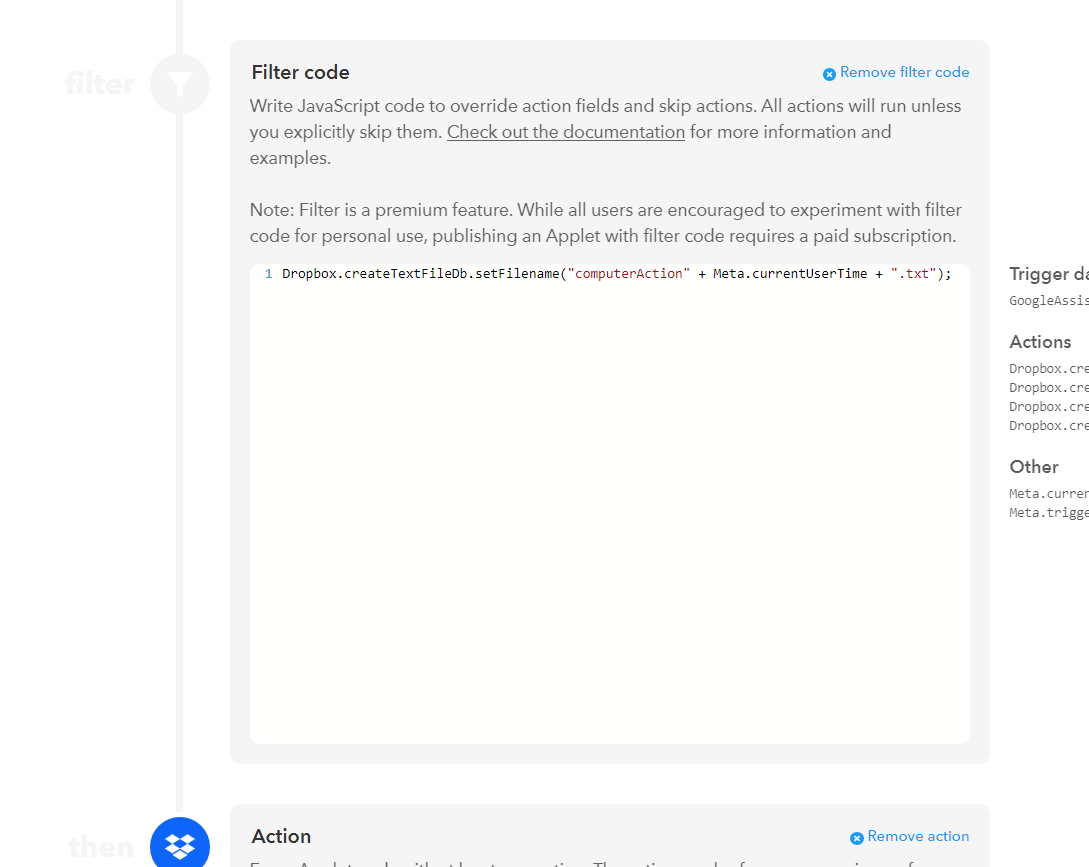Viewport: 1089px width, 867px height.
Task: Select the first Dropbox.createTextFileDb action entry
Action: point(1048,368)
